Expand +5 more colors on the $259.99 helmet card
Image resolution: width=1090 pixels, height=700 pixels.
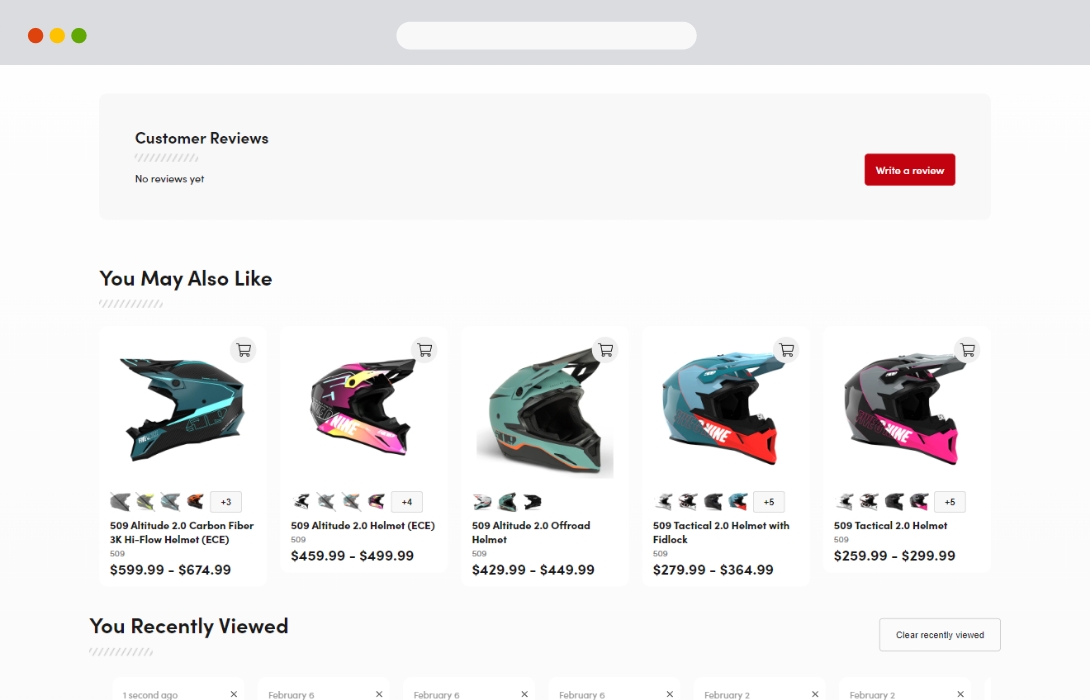(950, 501)
